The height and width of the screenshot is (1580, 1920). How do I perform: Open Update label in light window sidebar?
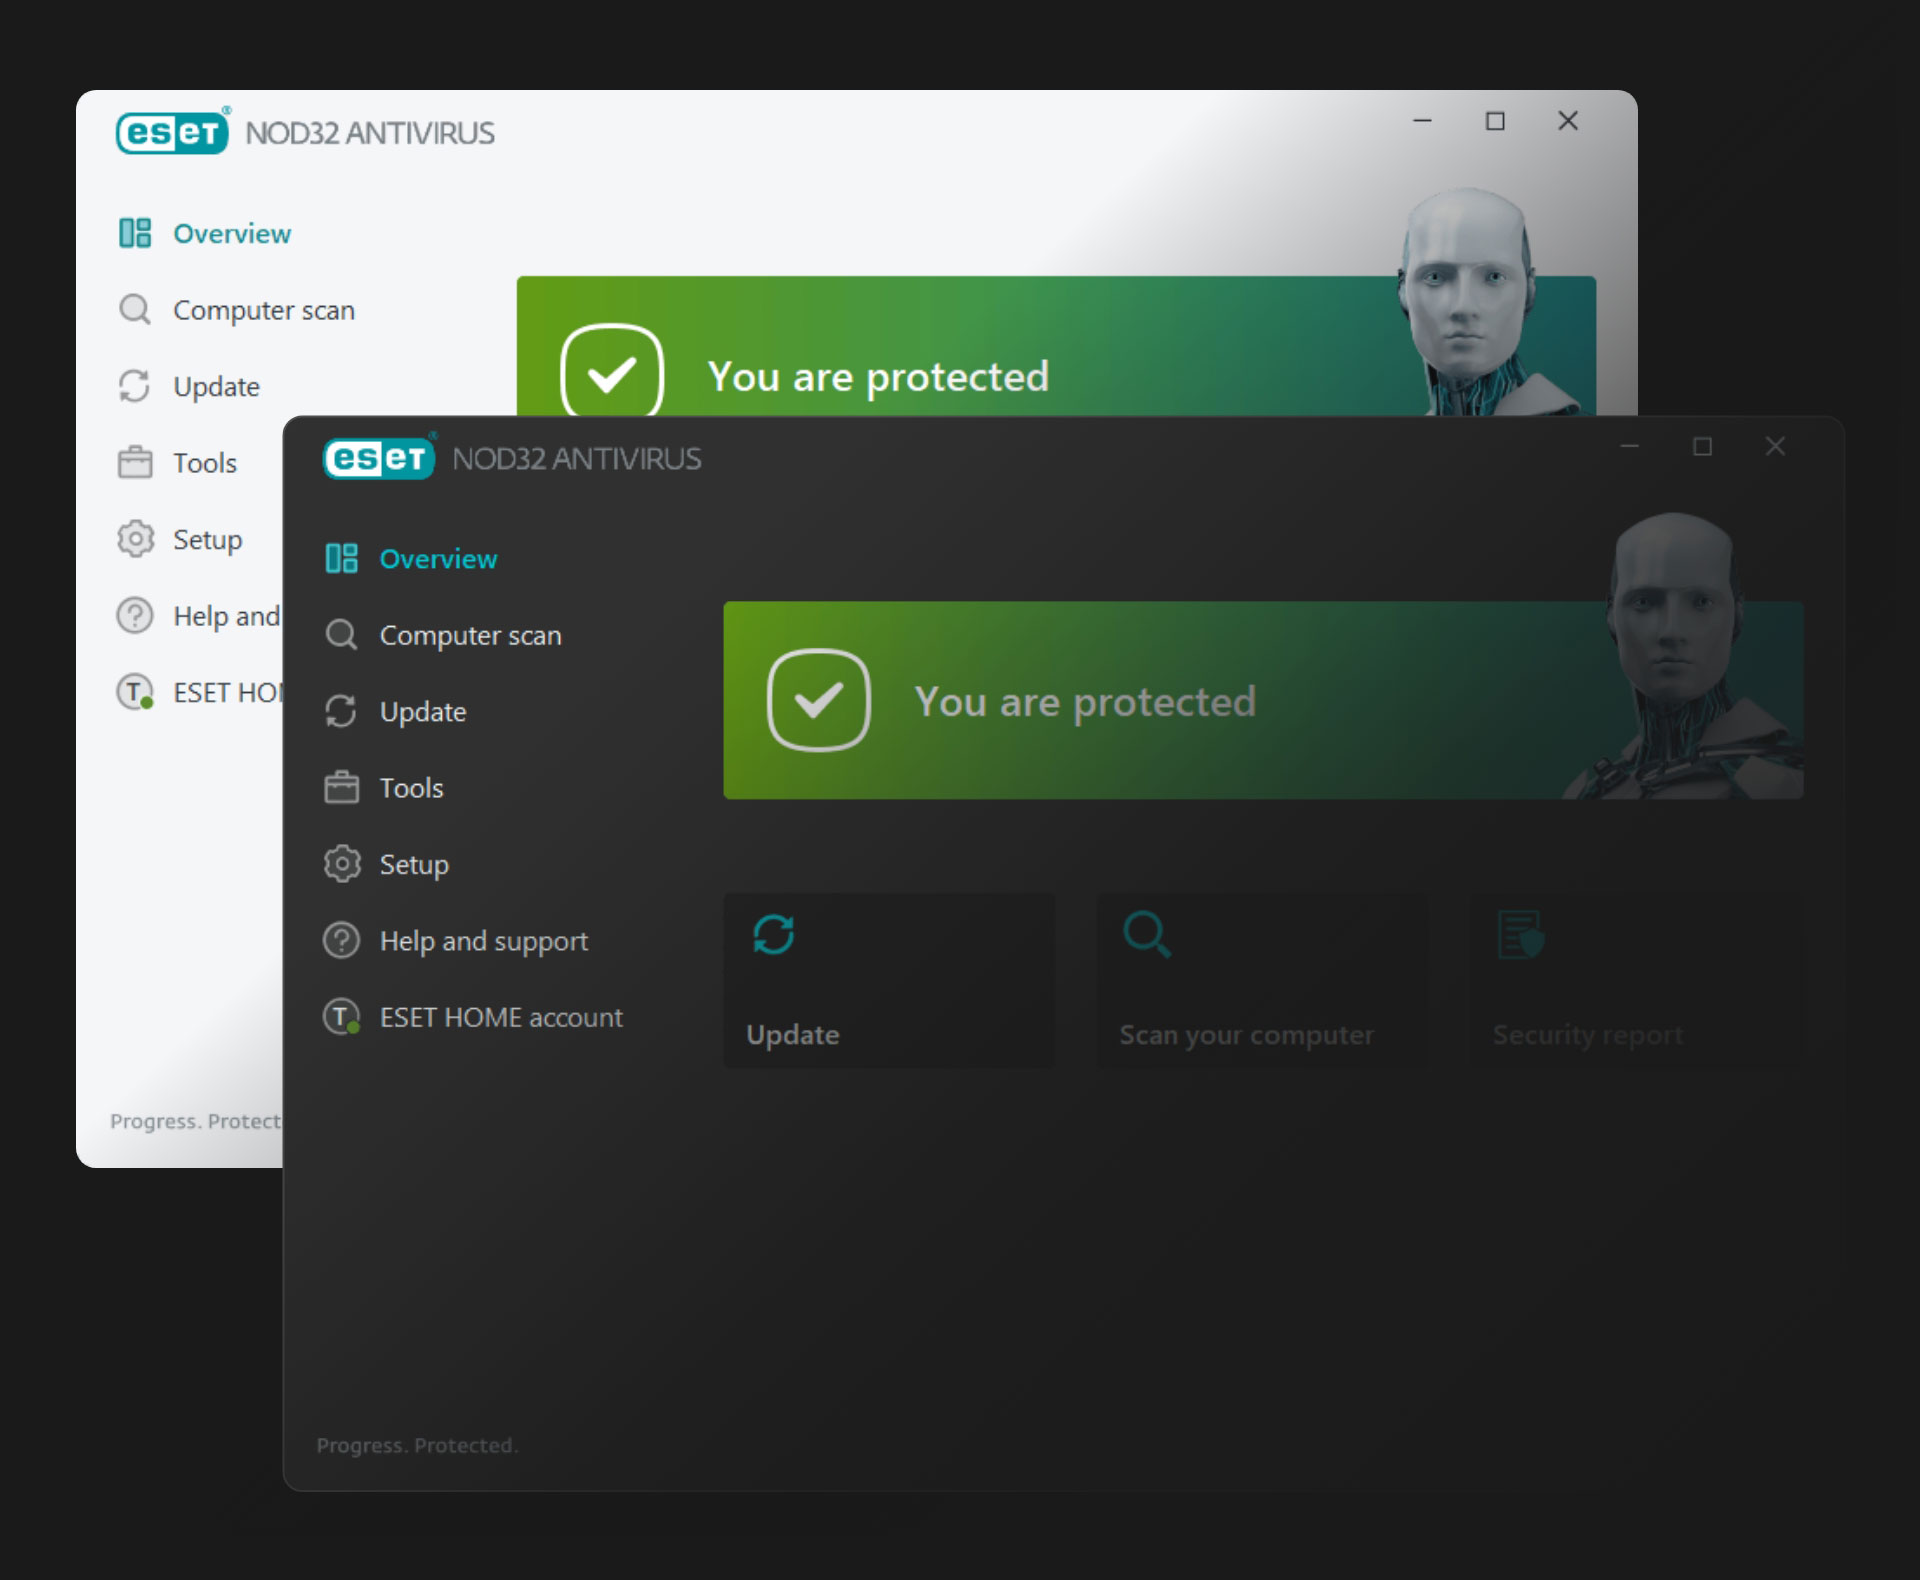point(216,387)
